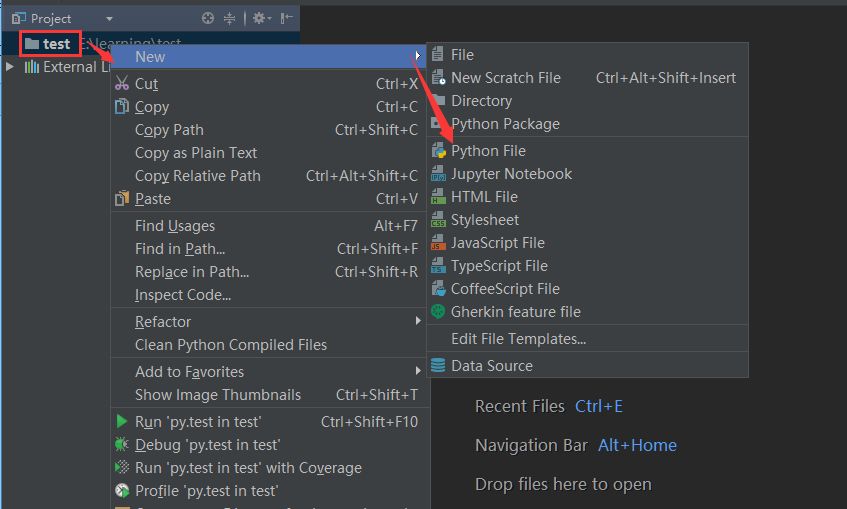Click the Debug bug icon

pos(122,445)
